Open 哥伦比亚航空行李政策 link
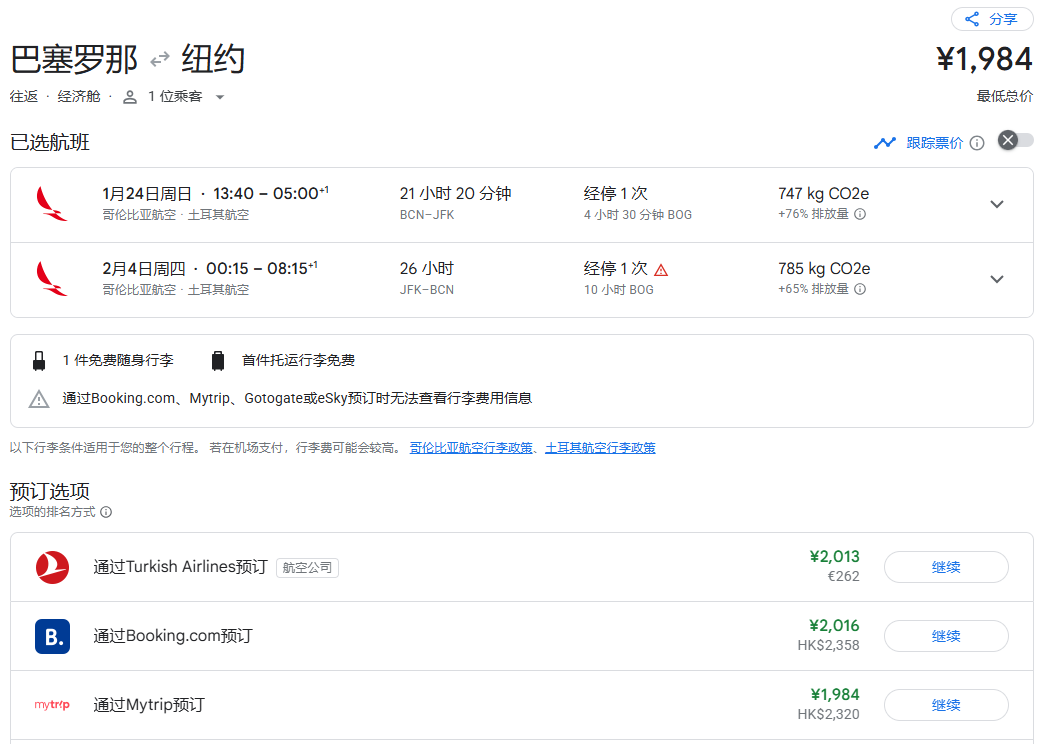The height and width of the screenshot is (744, 1046). click(471, 448)
